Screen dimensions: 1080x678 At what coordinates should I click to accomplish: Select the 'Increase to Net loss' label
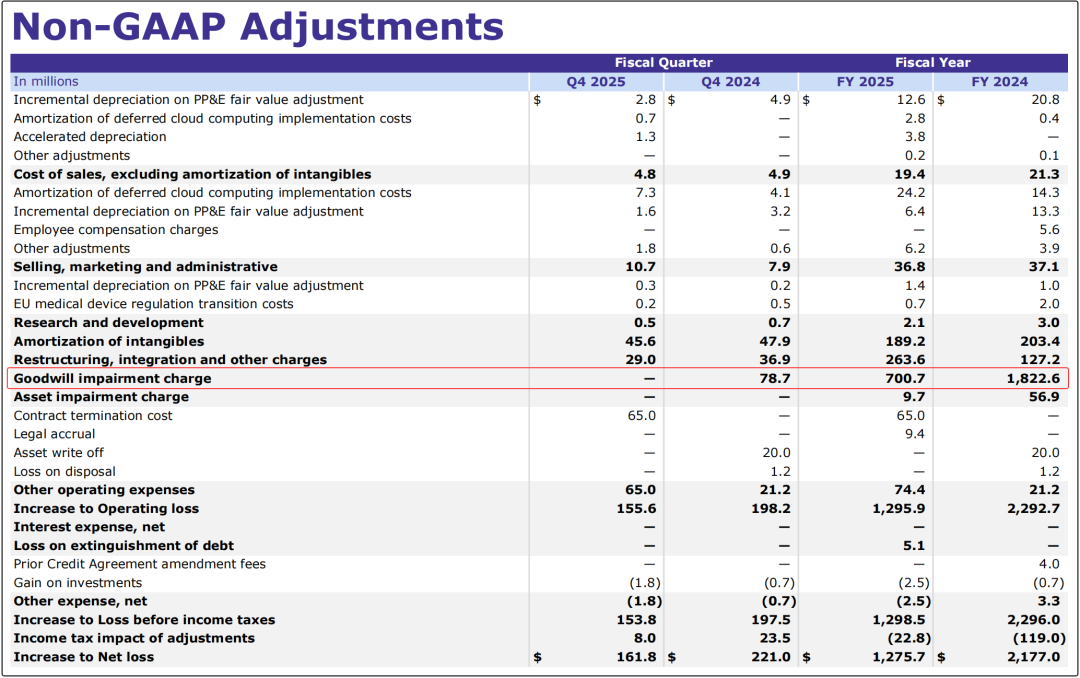[84, 657]
